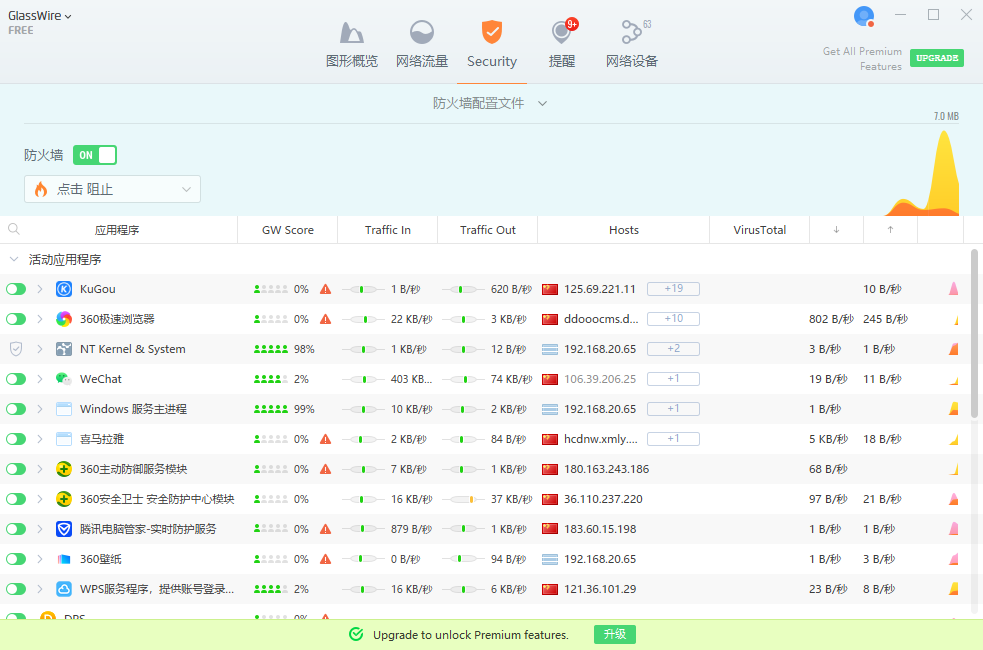Click the user account avatar icon
Screen dimensions: 983x650
[863, 16]
